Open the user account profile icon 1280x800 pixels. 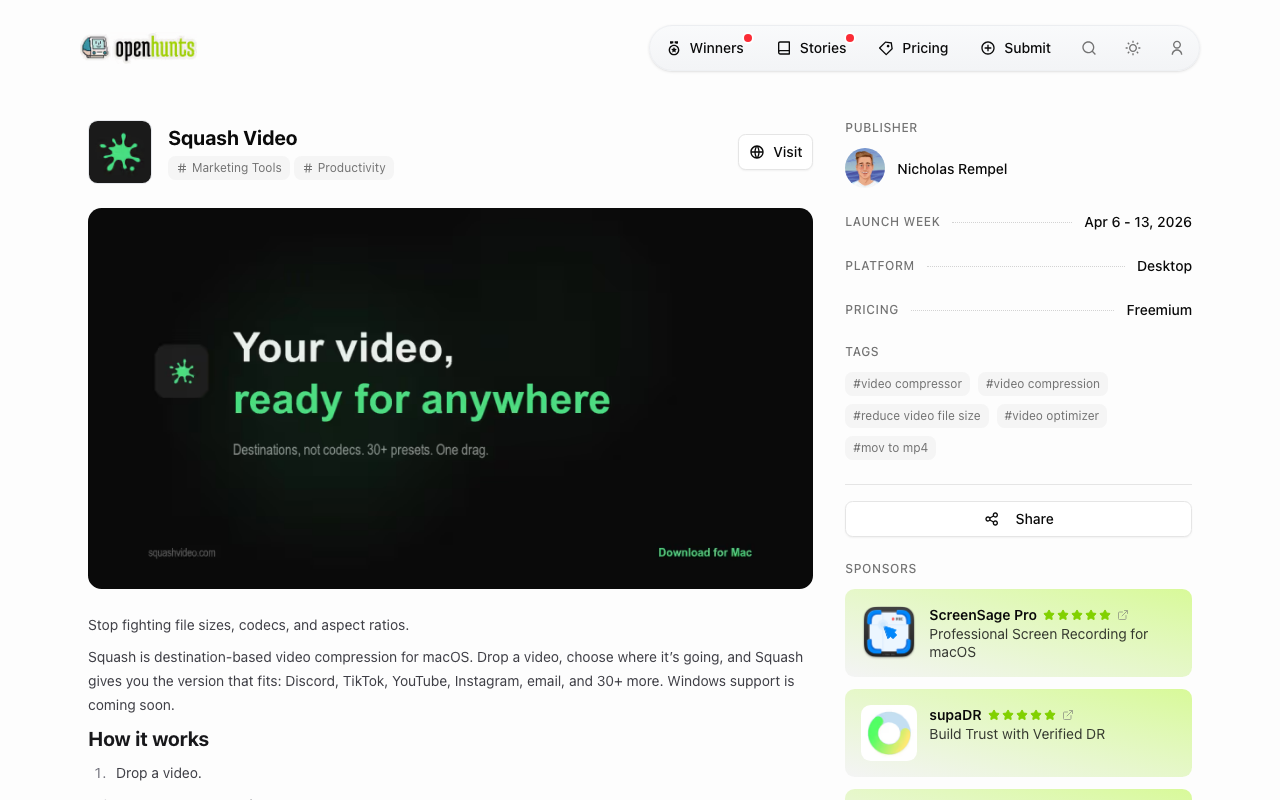coord(1177,48)
